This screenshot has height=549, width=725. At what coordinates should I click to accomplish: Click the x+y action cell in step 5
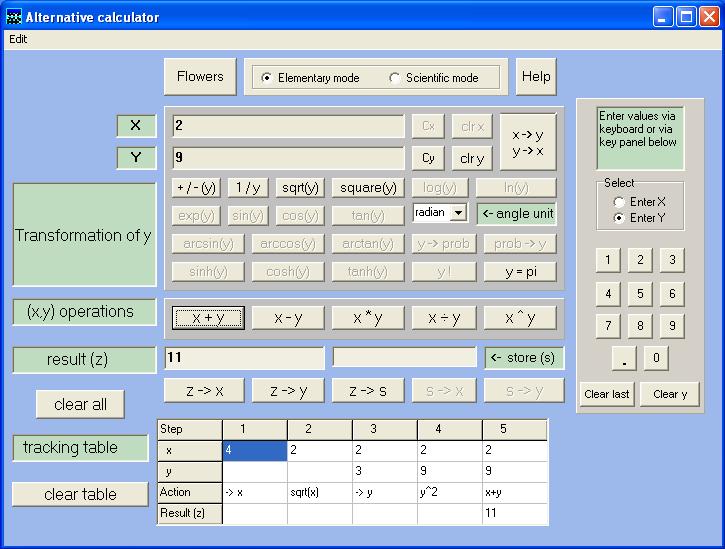515,493
